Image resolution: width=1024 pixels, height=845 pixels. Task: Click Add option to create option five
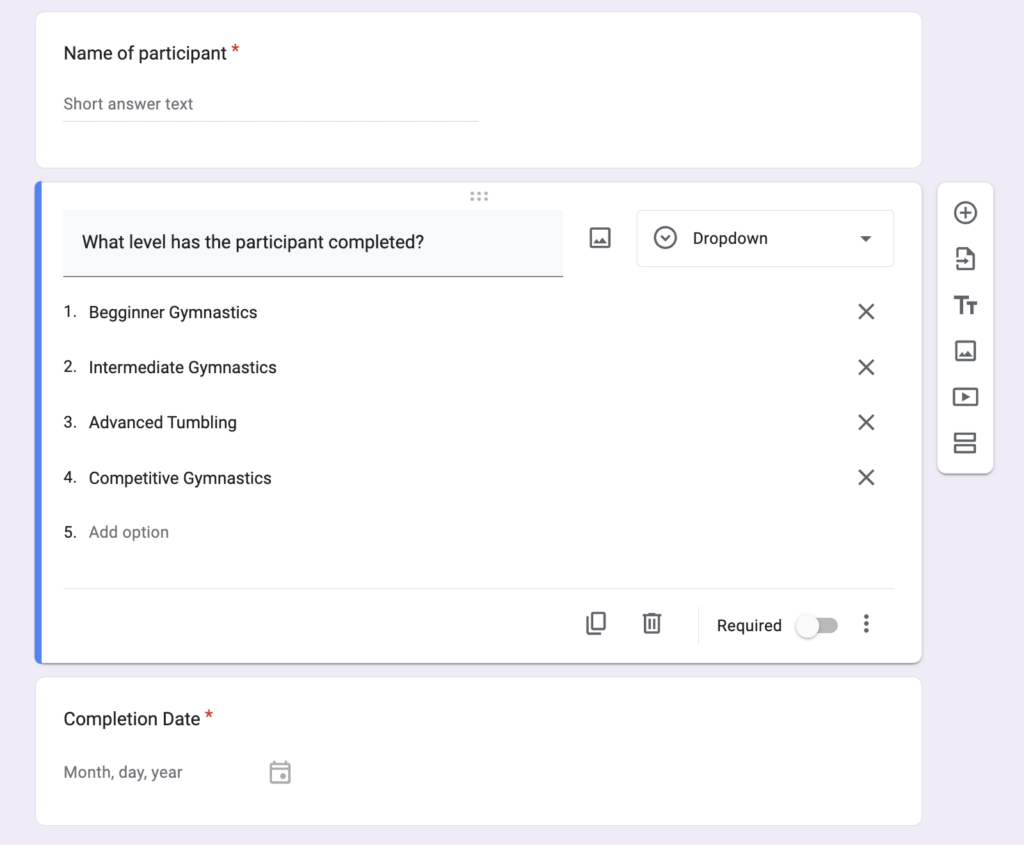(x=128, y=531)
